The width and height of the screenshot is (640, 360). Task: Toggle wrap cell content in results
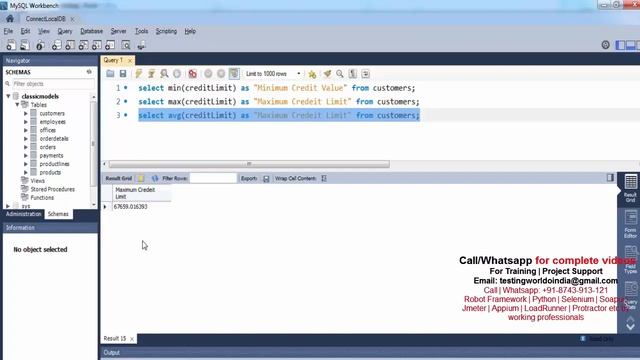click(x=324, y=178)
